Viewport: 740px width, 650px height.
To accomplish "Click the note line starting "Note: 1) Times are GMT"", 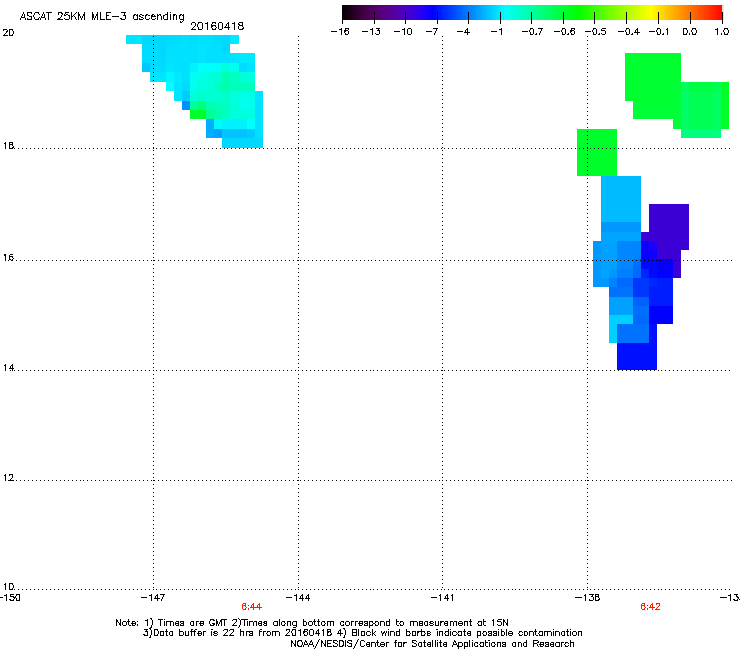I will [312, 623].
